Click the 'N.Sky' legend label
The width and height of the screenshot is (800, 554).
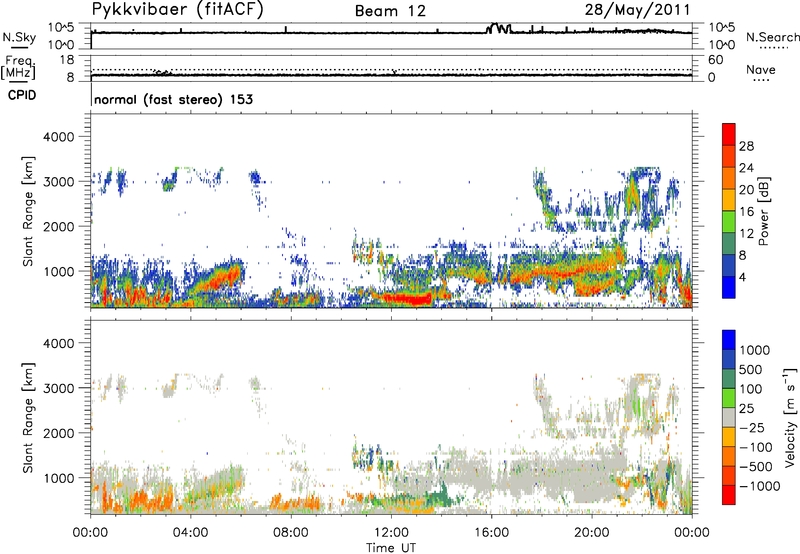[19, 37]
